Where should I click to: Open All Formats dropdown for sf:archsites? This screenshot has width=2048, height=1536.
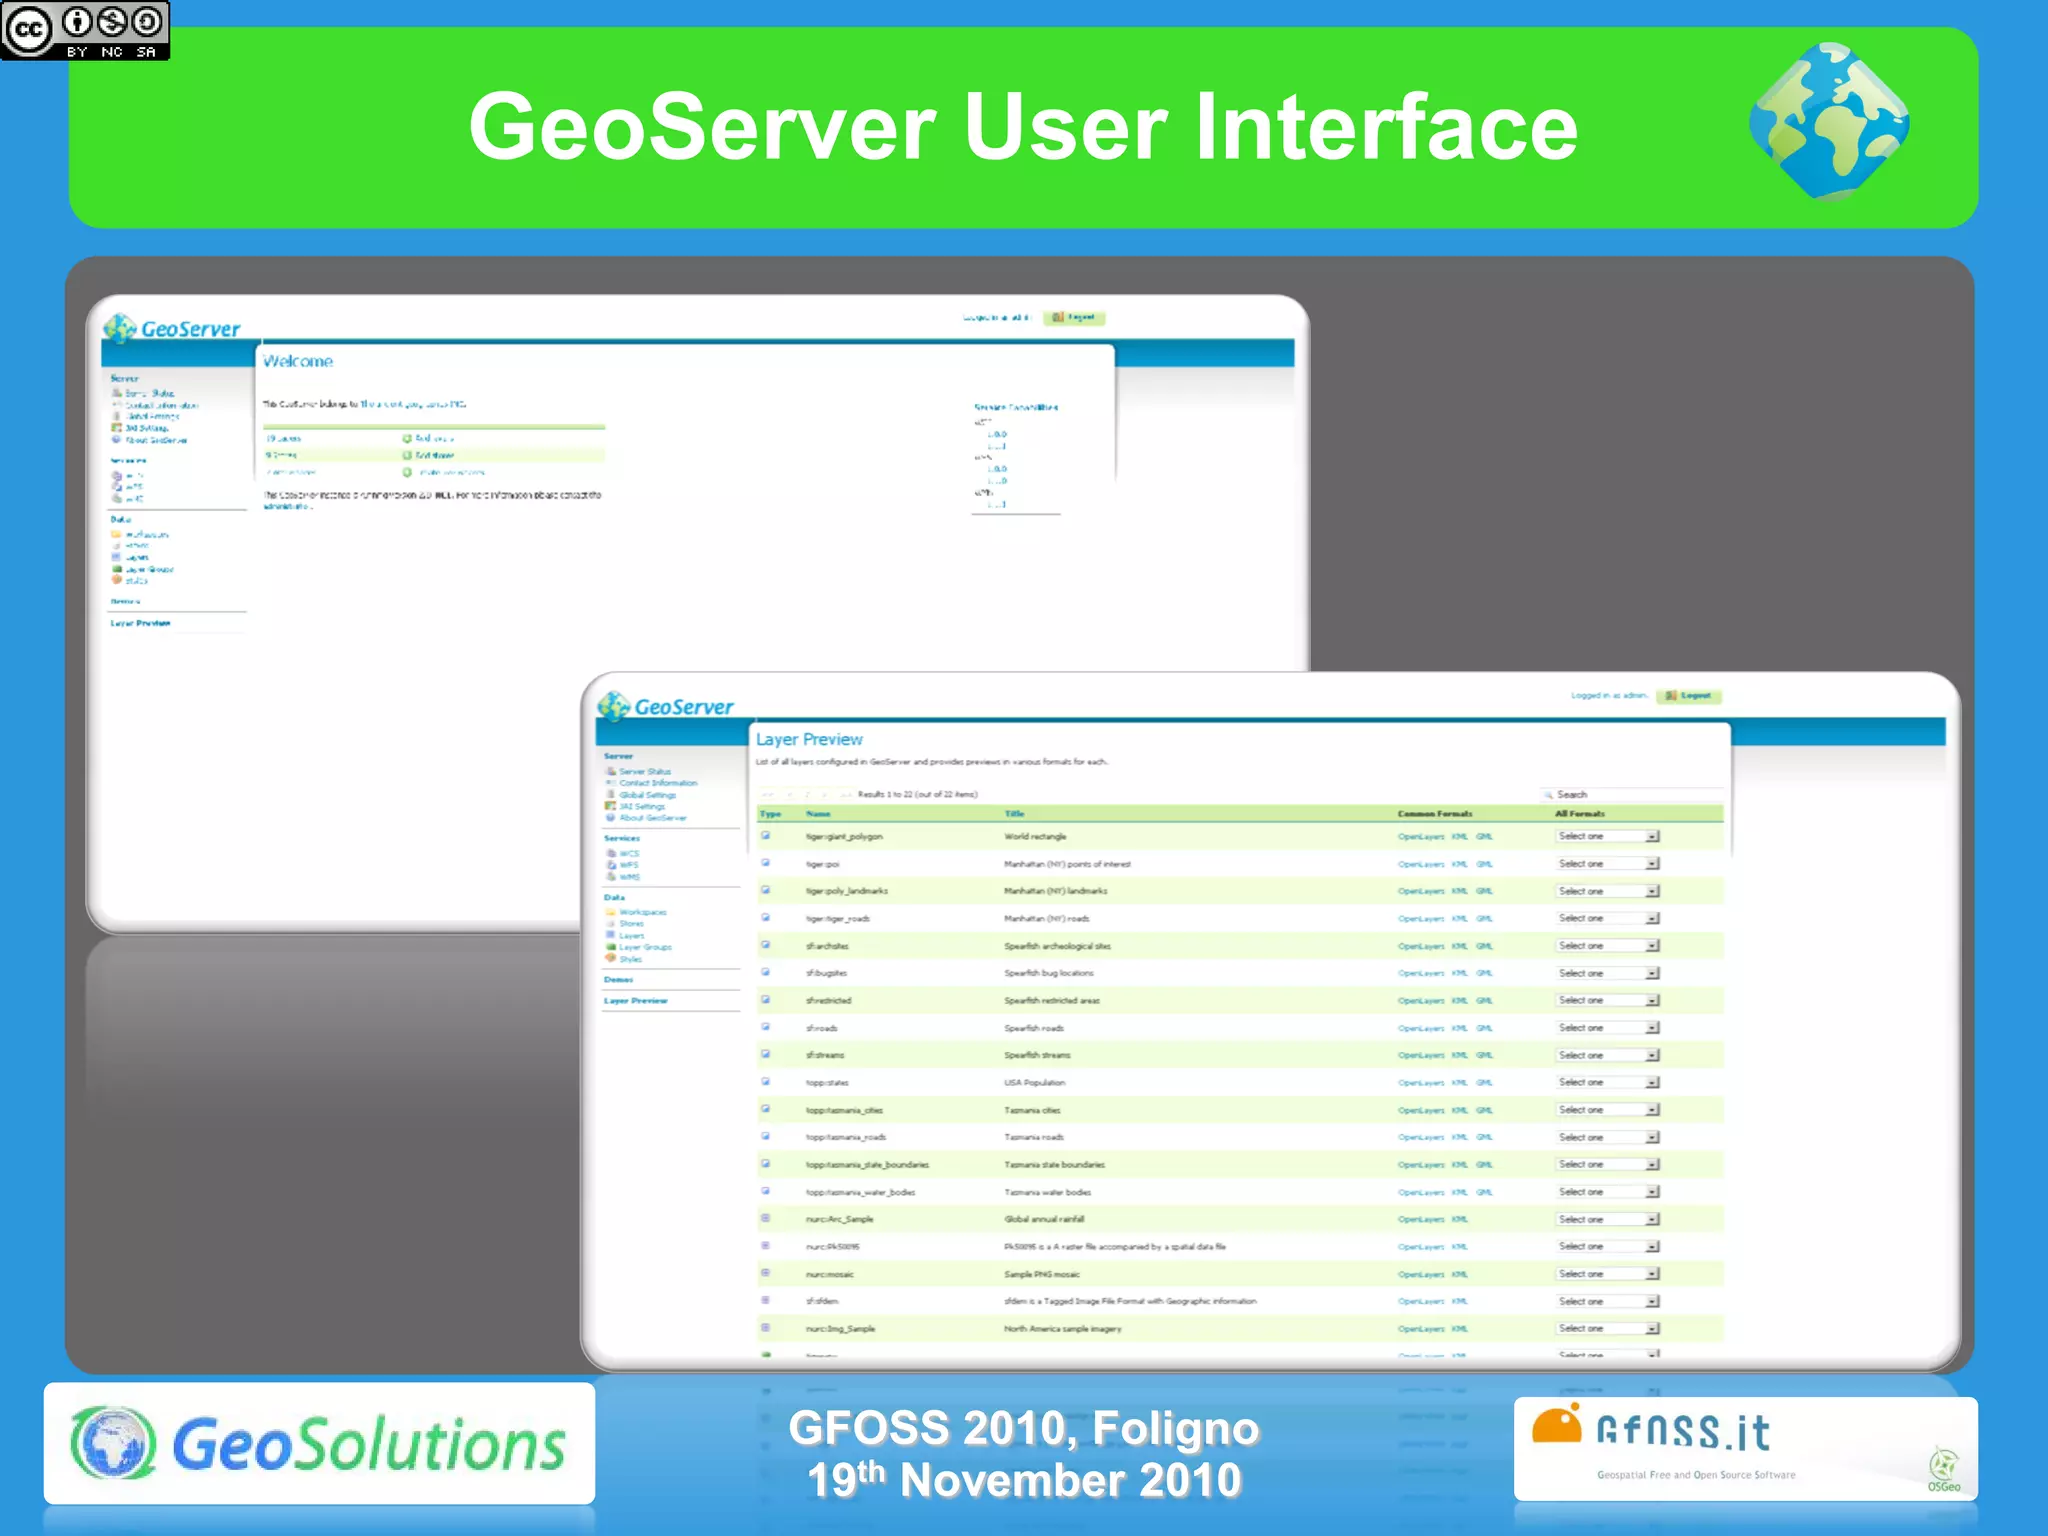[x=1607, y=945]
